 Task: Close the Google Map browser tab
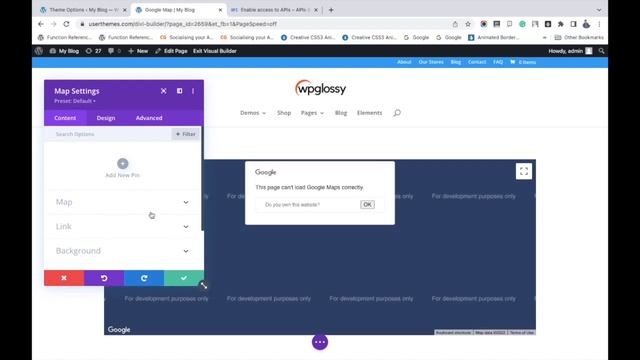[x=220, y=10]
